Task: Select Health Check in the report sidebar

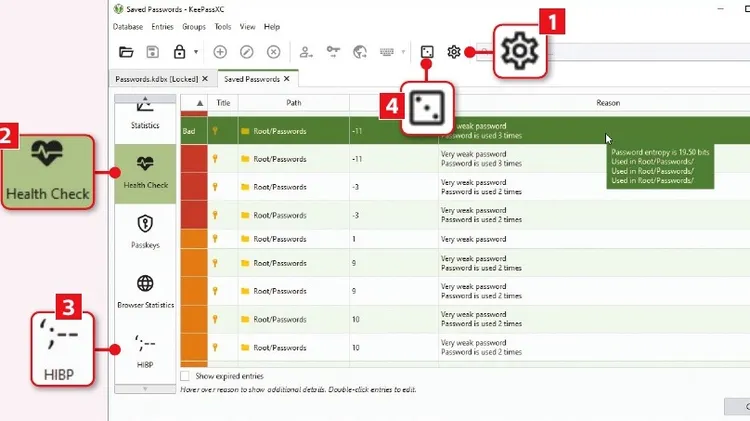Action: (145, 173)
